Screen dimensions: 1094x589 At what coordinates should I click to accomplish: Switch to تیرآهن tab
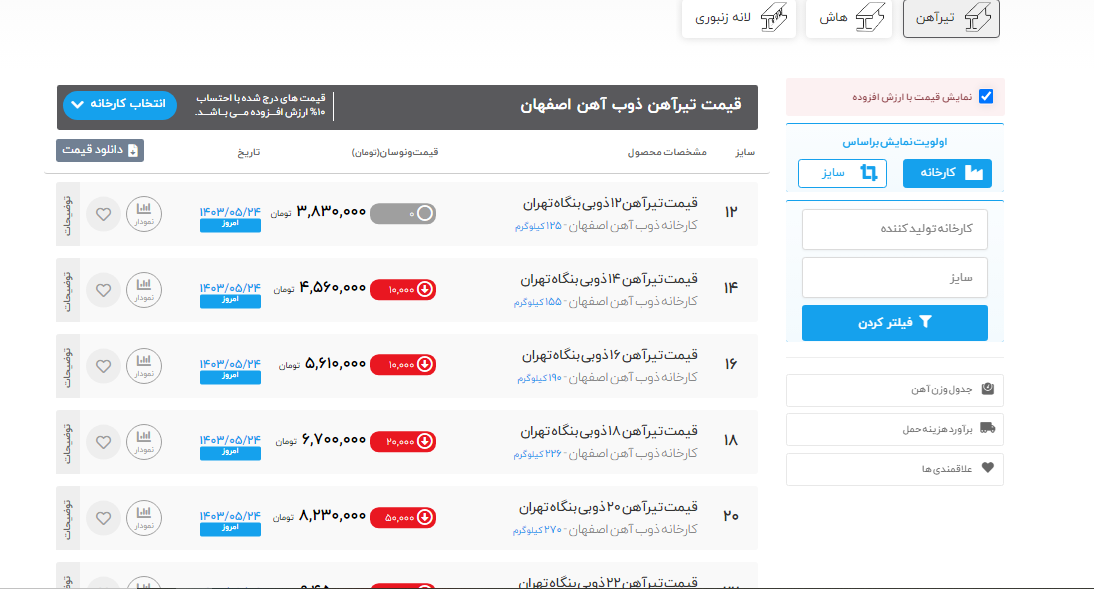[x=951, y=19]
